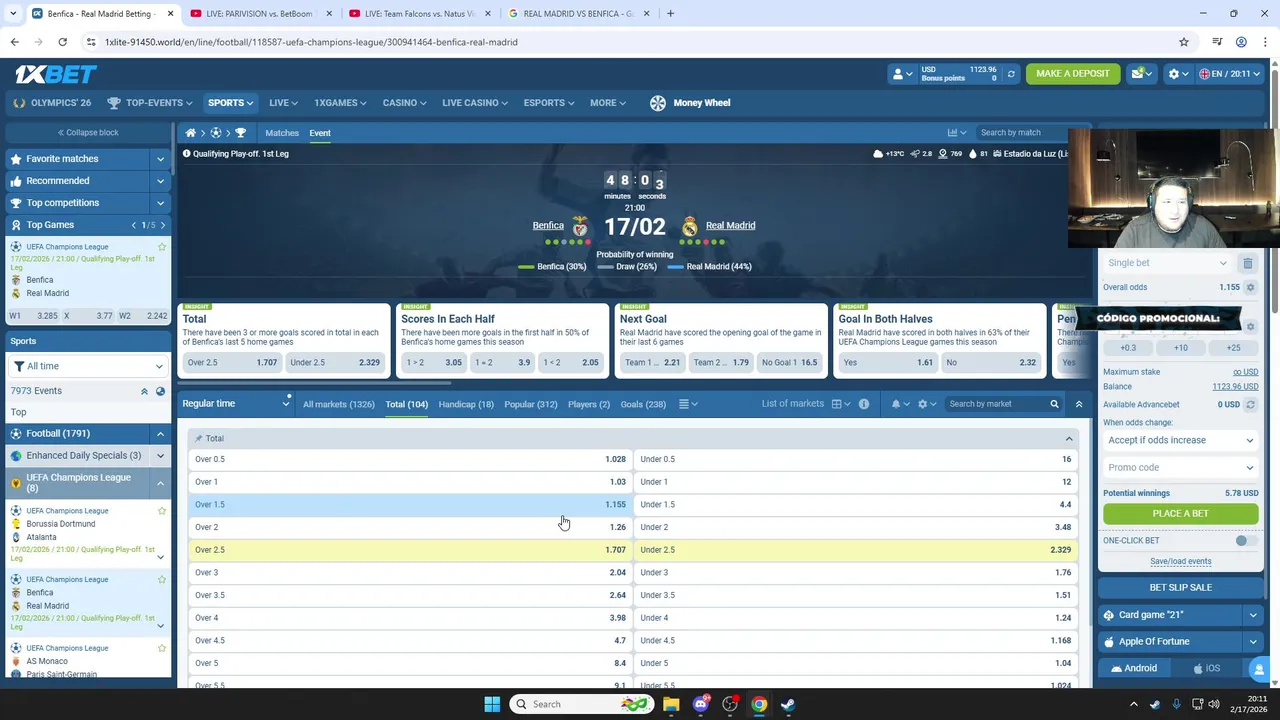
Task: Open the CASINO menu
Action: [x=404, y=103]
